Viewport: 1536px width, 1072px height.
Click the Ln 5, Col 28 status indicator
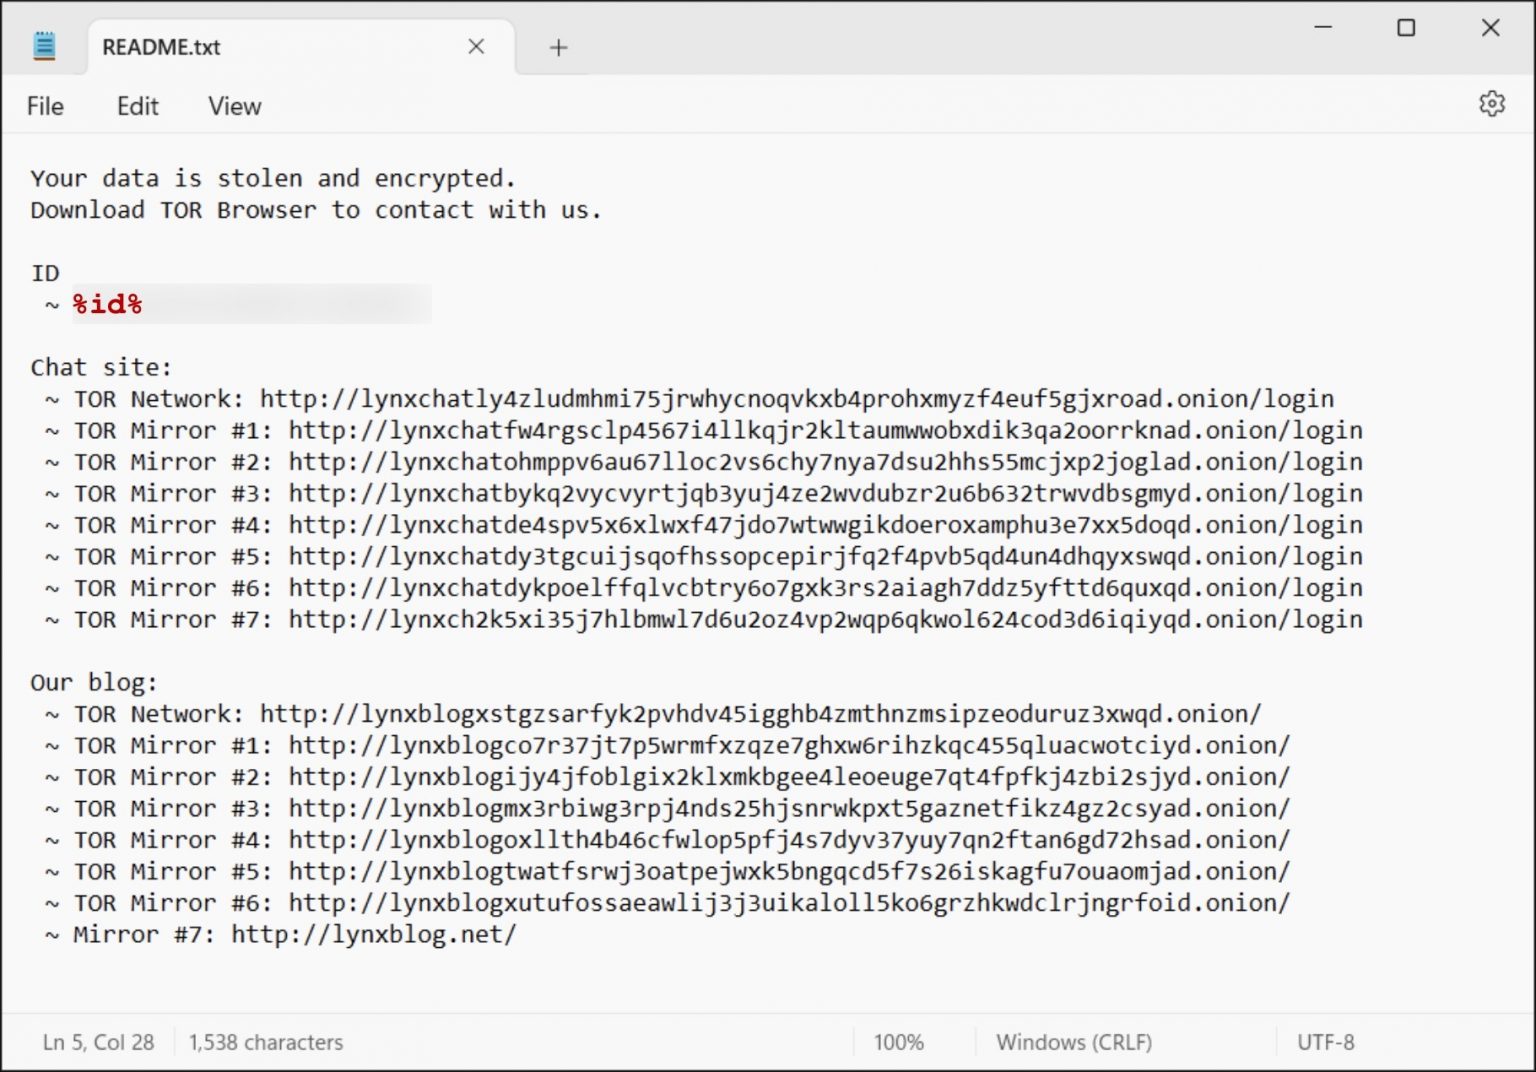point(97,1042)
